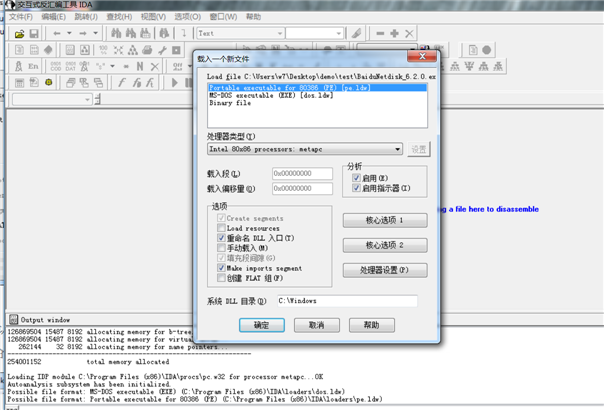Select MS-DOS executable (EXE) entry
Screen dimensions: 604x410
(x=317, y=96)
